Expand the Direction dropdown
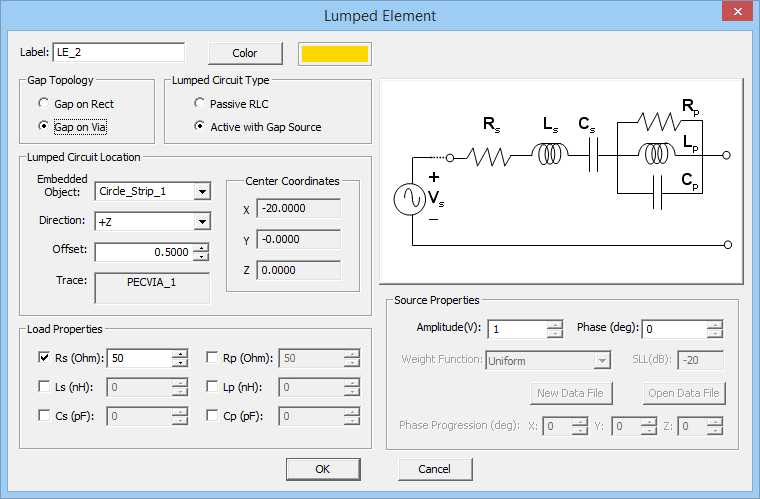Screen dimensions: 760x499 point(202,222)
